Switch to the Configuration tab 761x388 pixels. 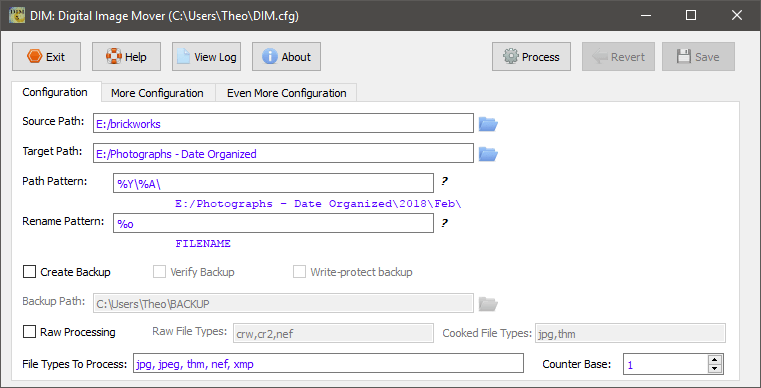[x=55, y=92]
